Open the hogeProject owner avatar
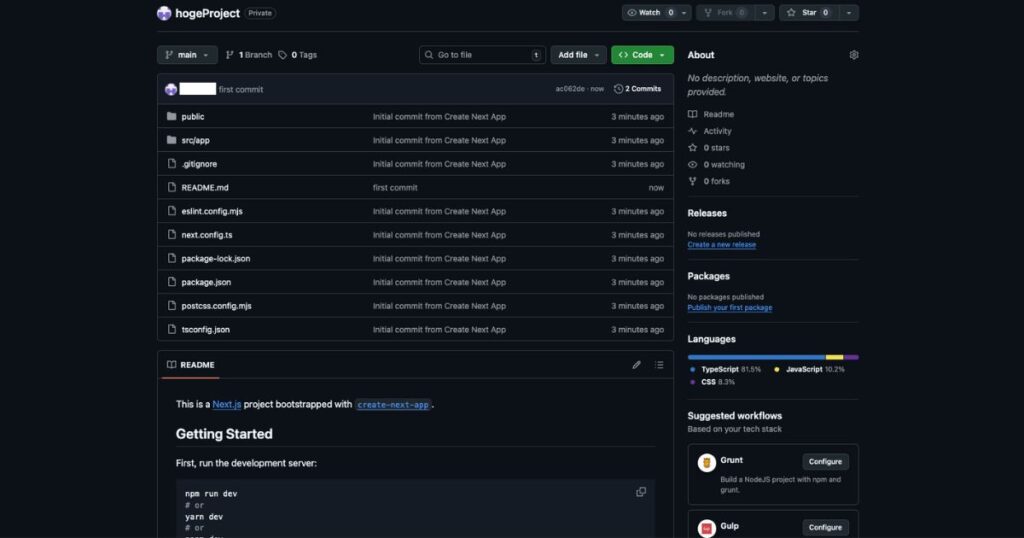Viewport: 1024px width, 538px height. point(164,13)
